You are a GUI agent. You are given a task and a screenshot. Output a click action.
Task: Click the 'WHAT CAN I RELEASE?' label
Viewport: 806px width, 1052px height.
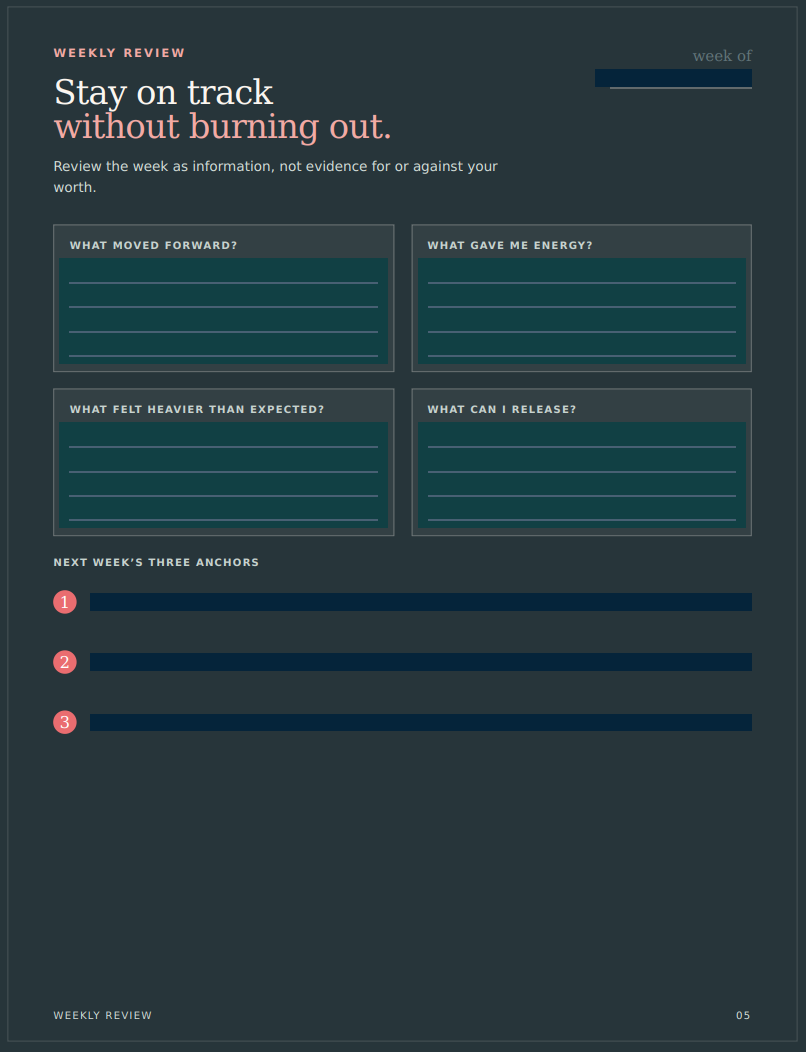502,409
